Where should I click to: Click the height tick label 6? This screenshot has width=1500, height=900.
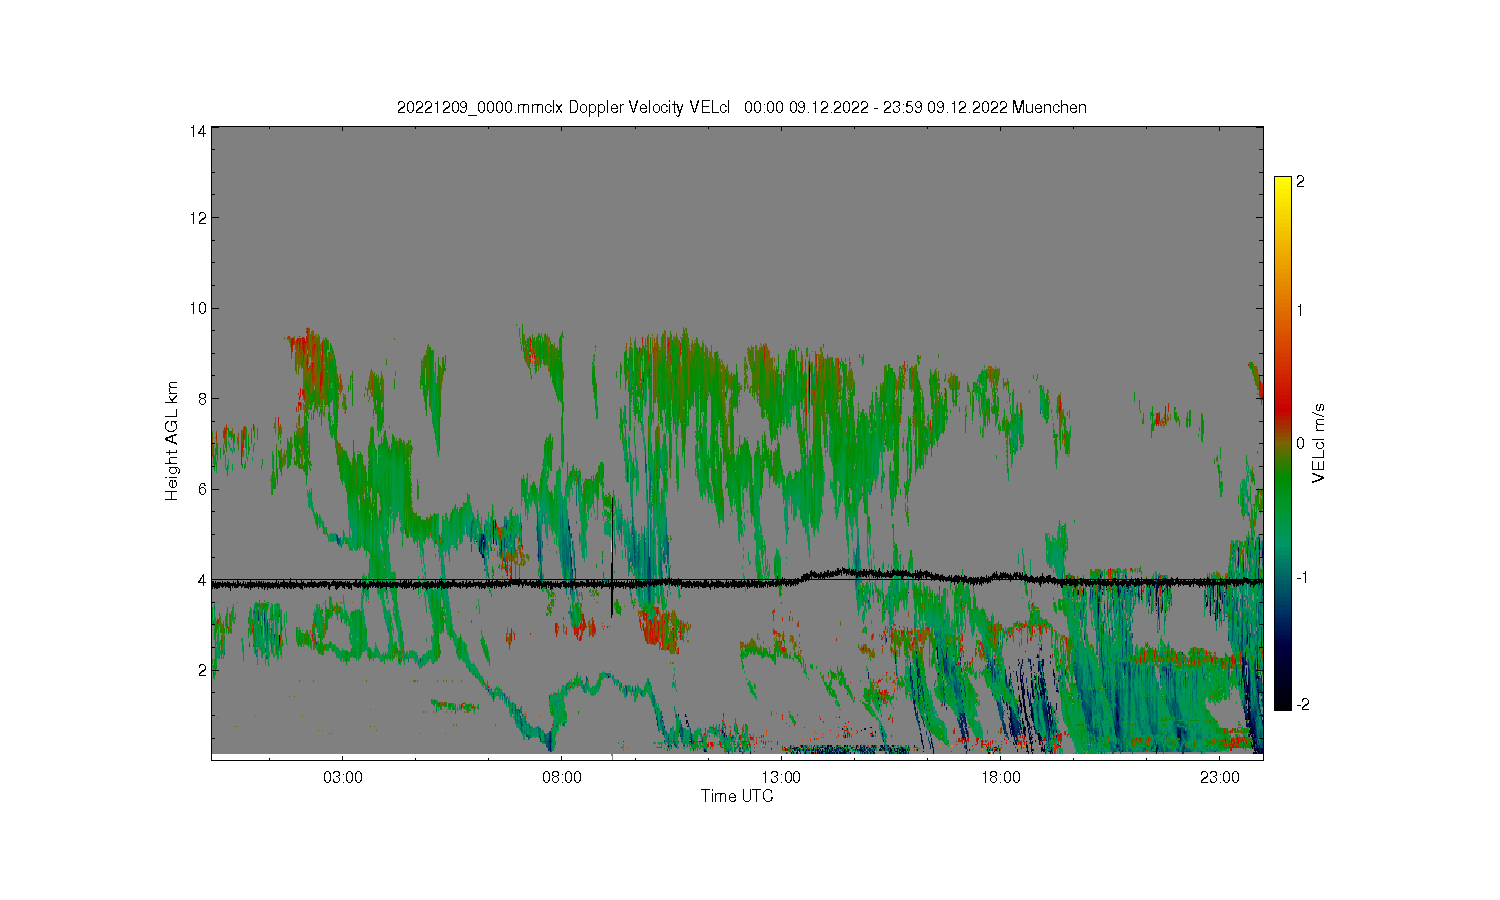coord(202,489)
